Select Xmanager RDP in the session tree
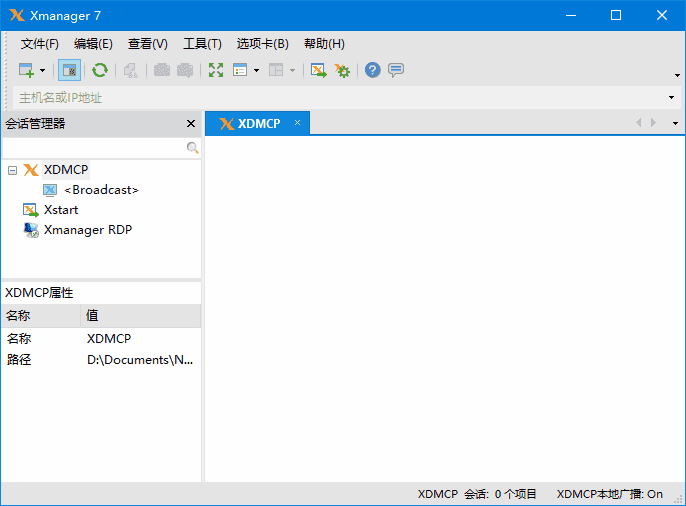 (87, 230)
